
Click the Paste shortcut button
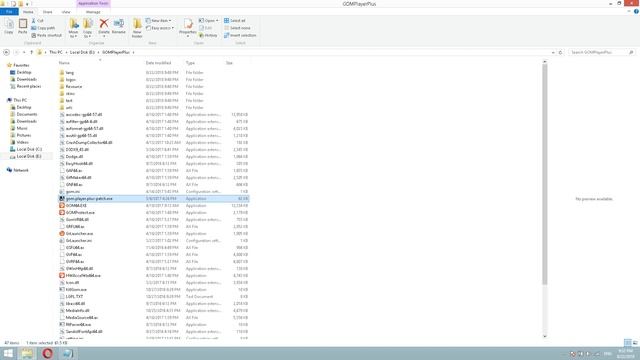(47, 35)
